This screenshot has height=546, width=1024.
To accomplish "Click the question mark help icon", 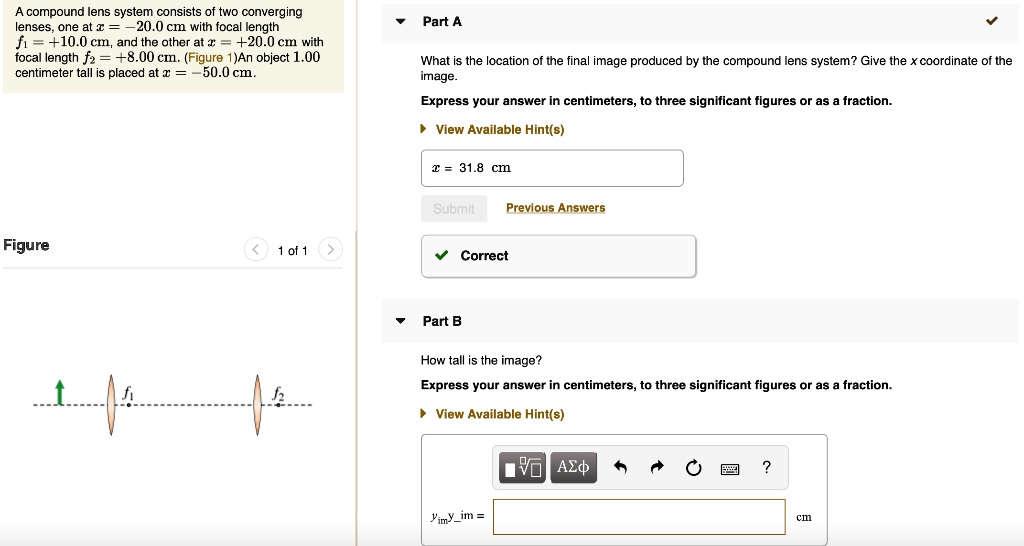I will (x=766, y=467).
